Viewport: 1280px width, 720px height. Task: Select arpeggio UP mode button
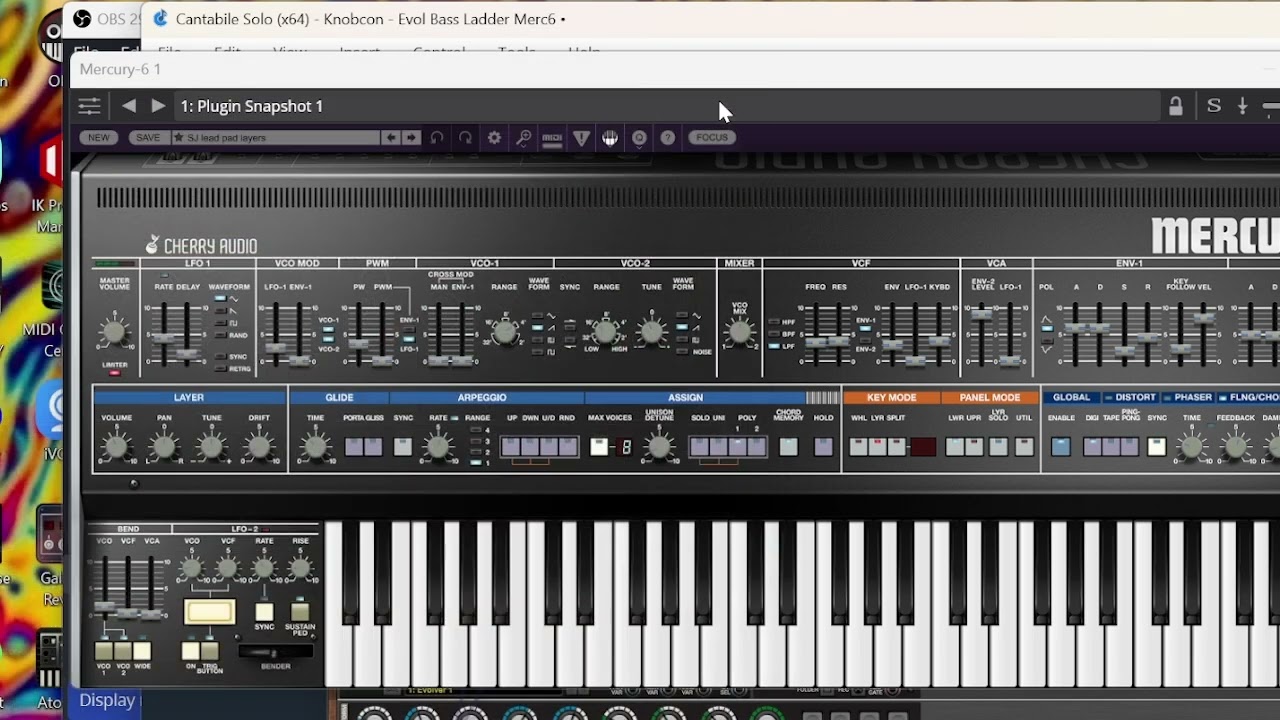511,447
